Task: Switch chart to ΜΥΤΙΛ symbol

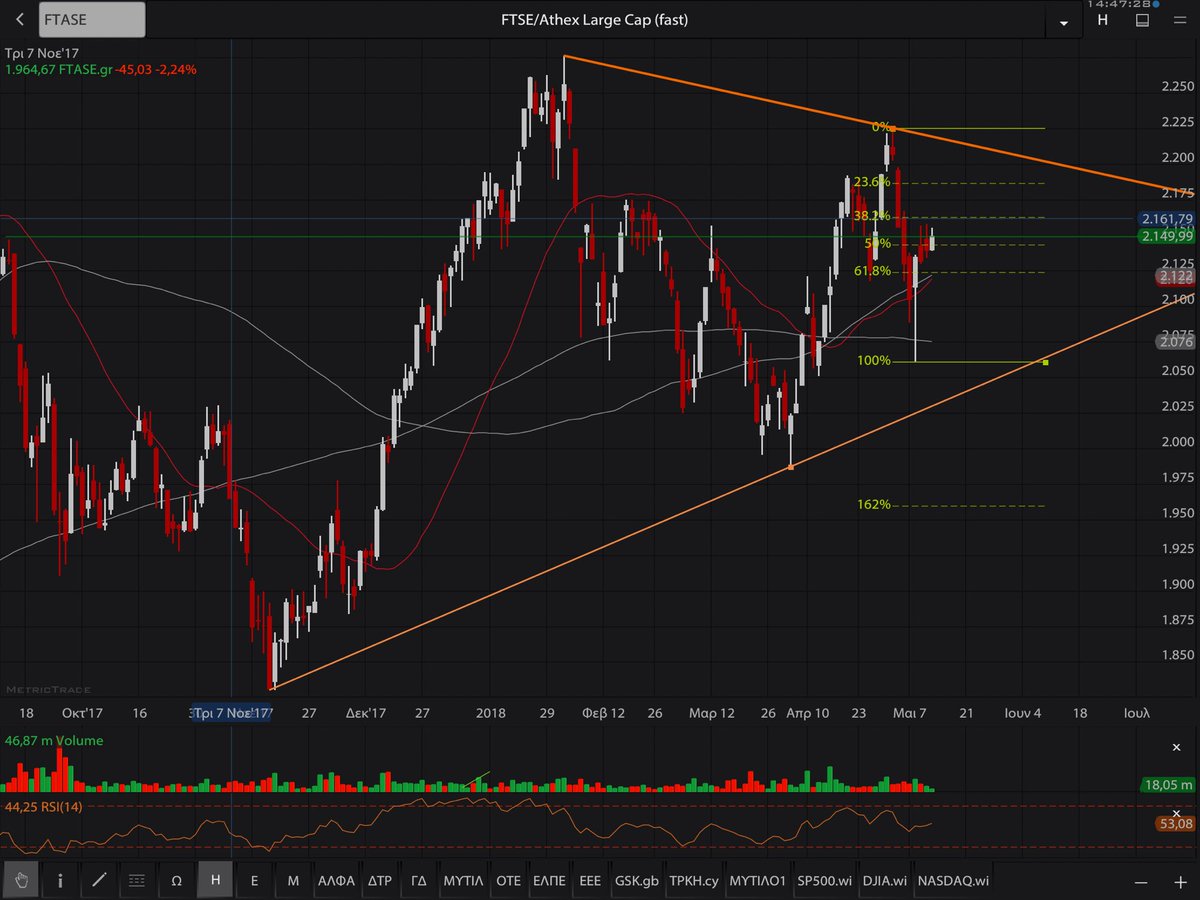Action: pos(464,880)
